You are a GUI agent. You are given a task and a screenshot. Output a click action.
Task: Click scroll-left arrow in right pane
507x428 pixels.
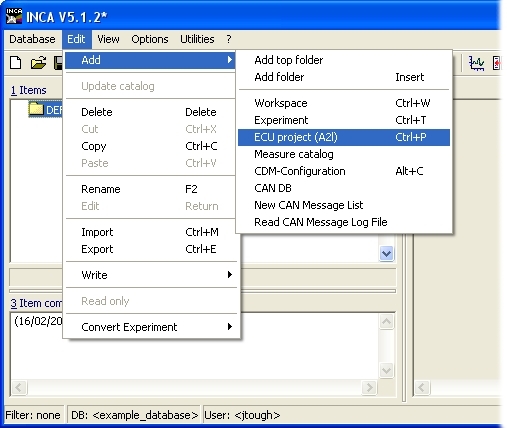coord(422,388)
